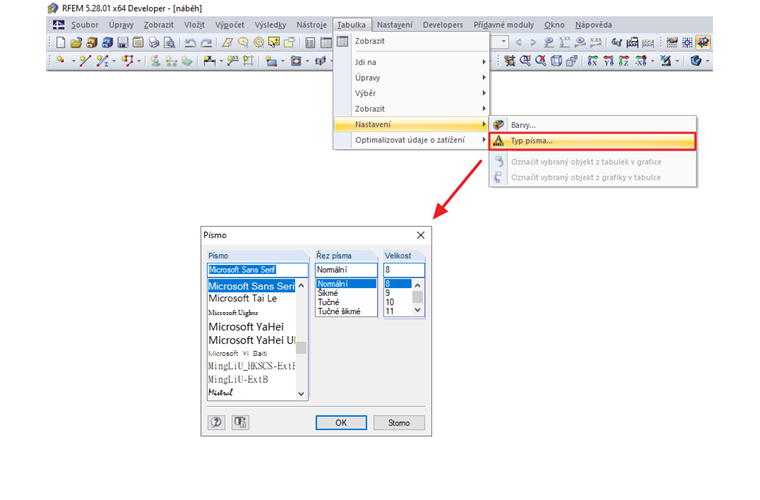Click the view in Y direction icon
This screenshot has width=760, height=500.
coord(608,61)
